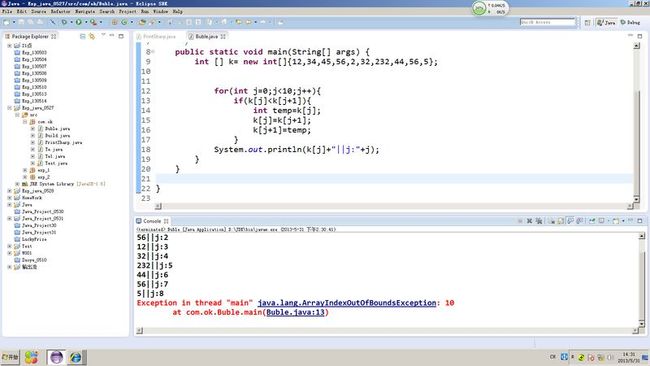Toggle Link with Editor in Package Explorer

coord(92,36)
